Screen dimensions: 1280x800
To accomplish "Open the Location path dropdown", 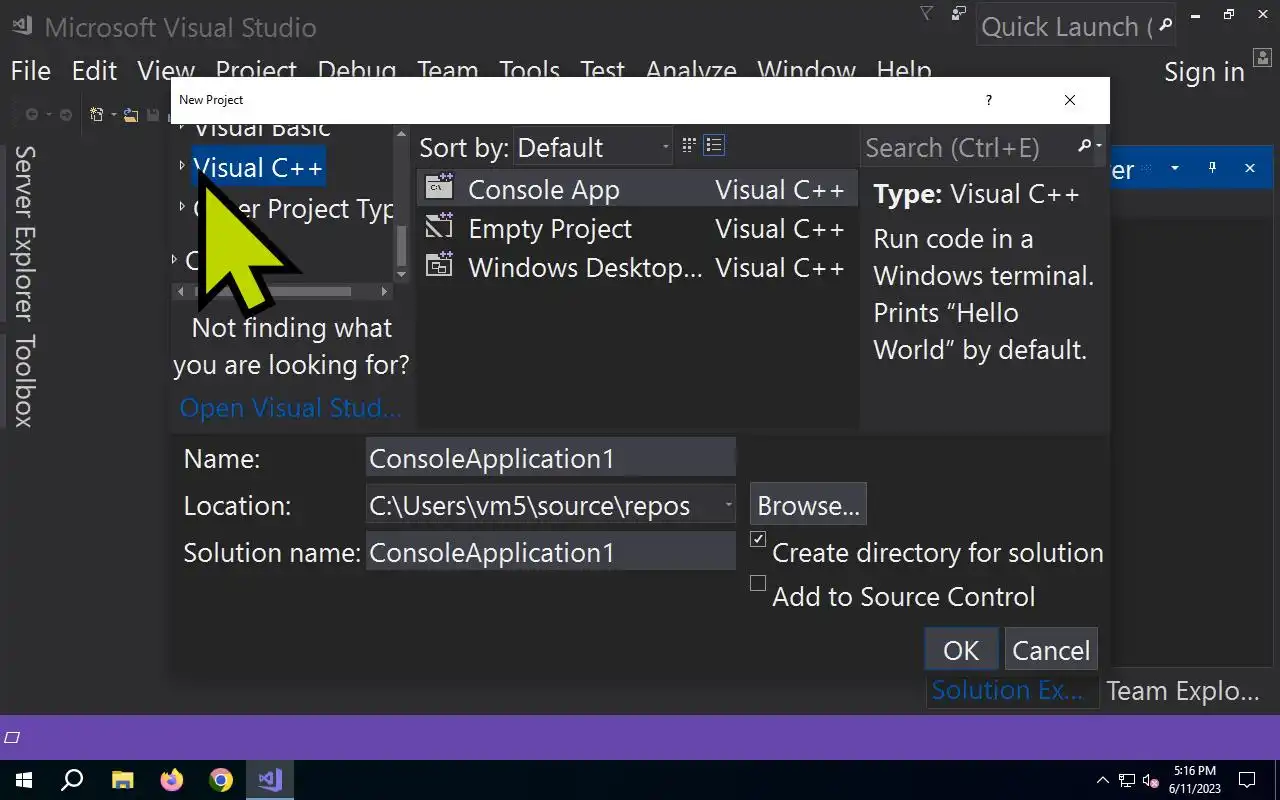I will point(729,505).
